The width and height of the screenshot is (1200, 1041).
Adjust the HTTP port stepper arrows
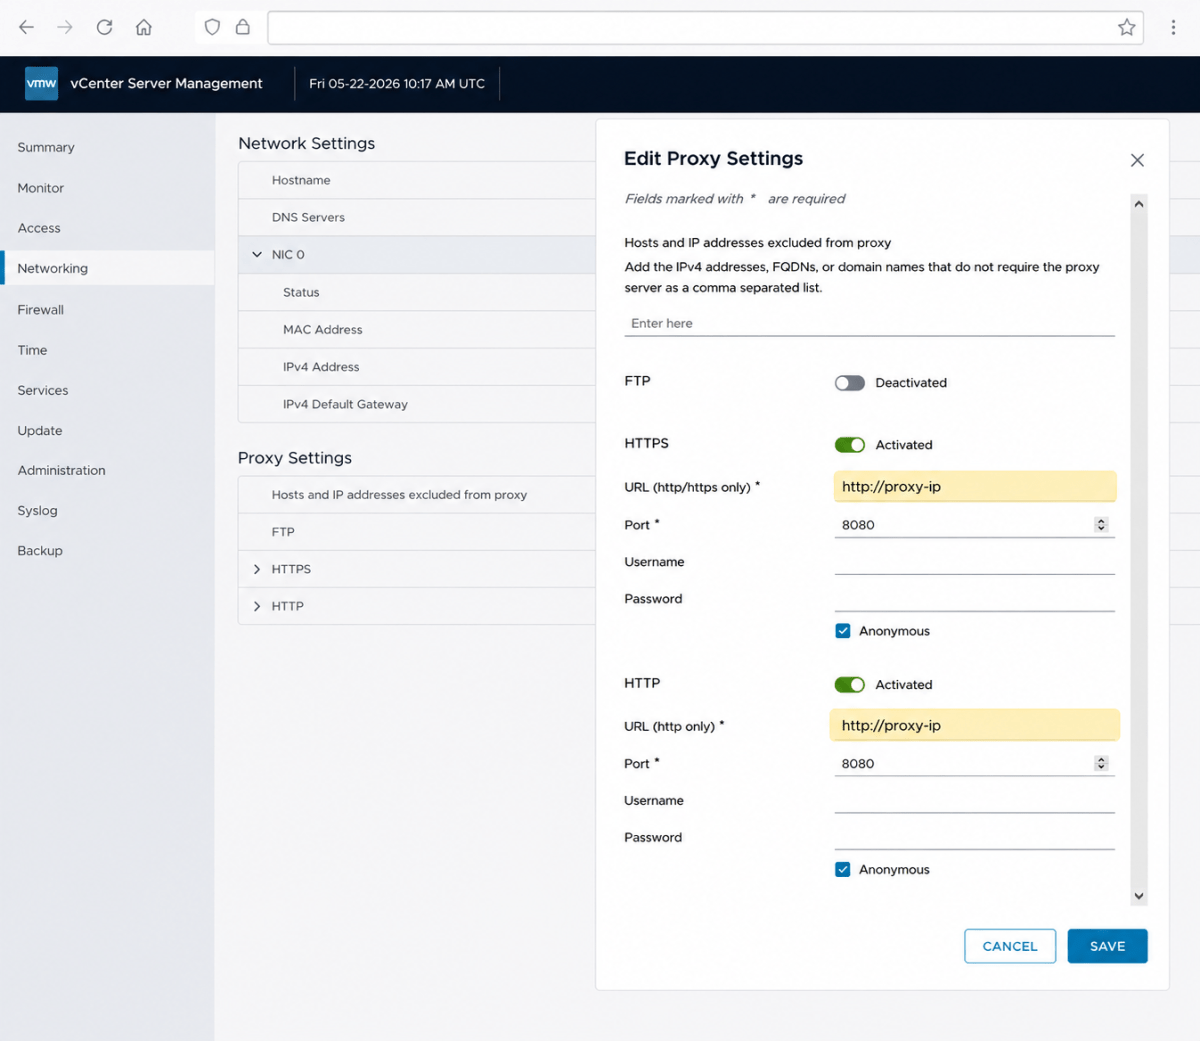[1101, 764]
